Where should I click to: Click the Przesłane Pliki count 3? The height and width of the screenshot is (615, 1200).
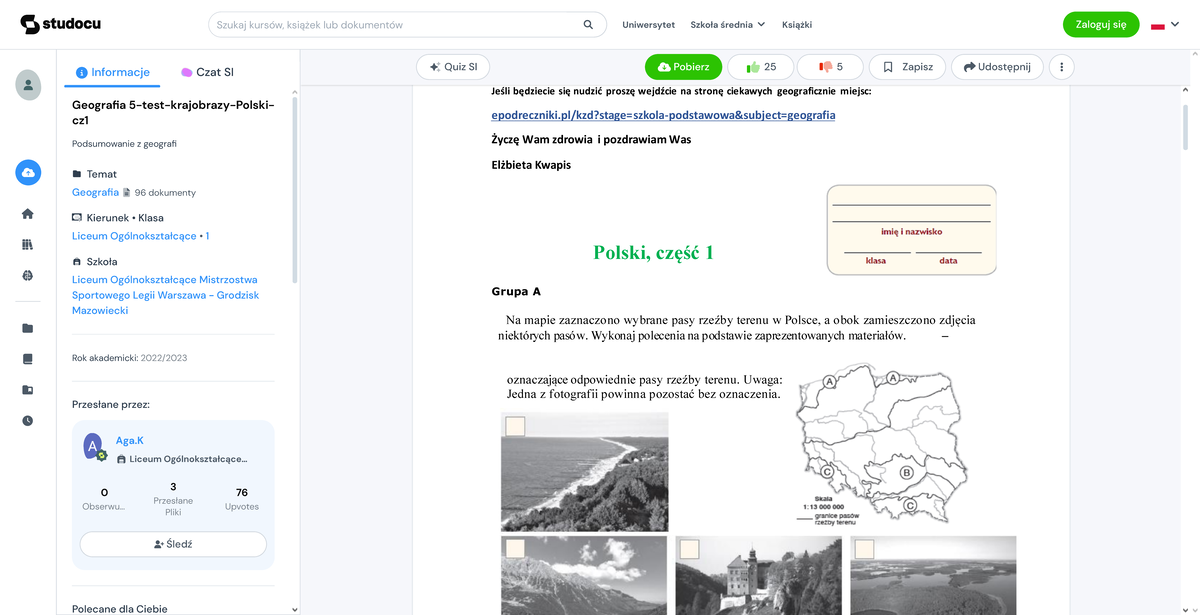click(173, 486)
